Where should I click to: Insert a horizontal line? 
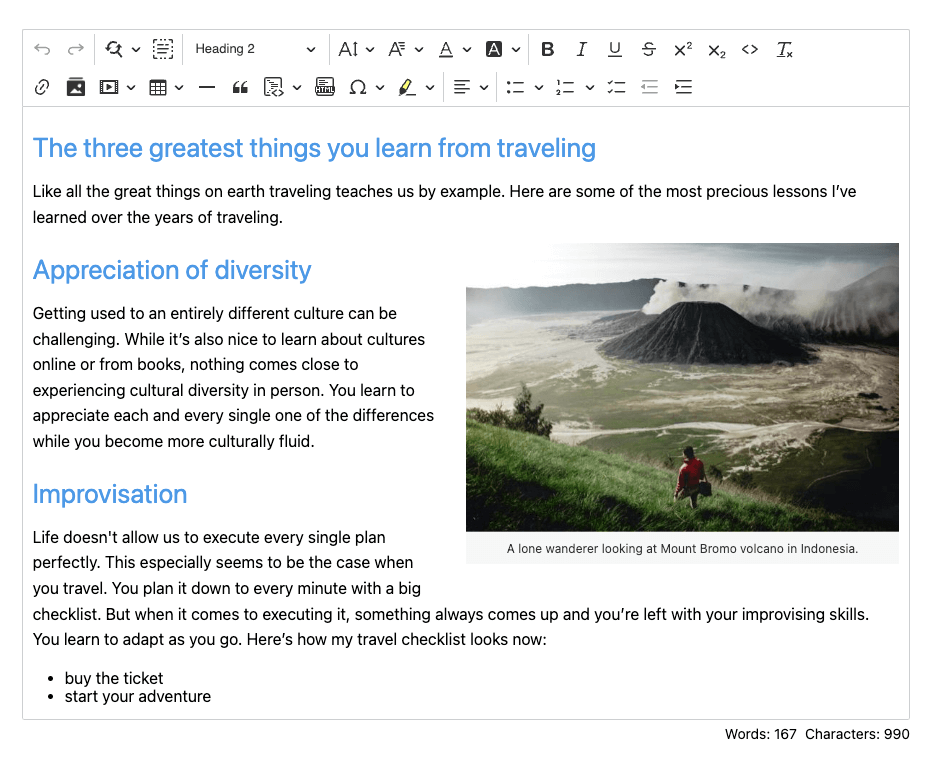[x=206, y=87]
